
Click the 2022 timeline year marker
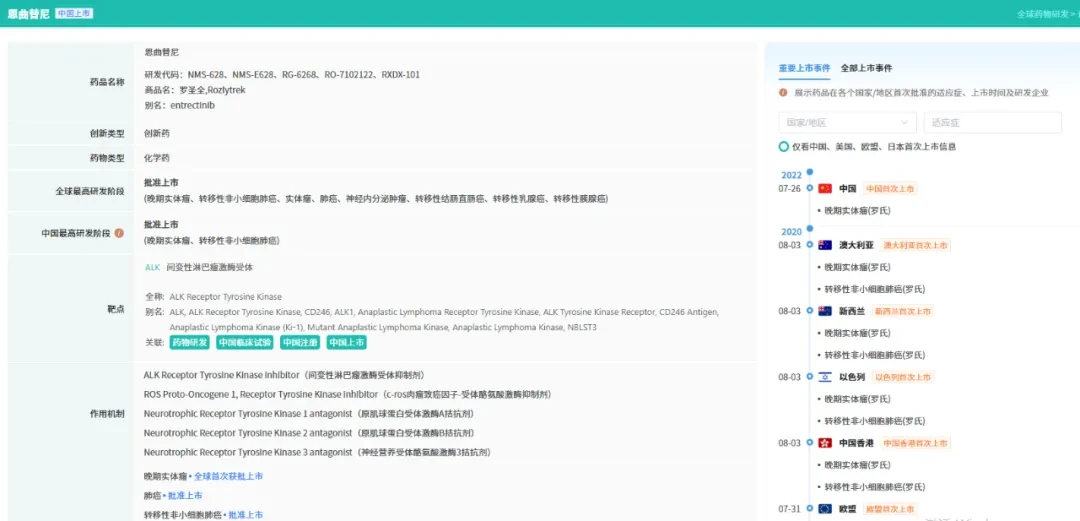[791, 175]
